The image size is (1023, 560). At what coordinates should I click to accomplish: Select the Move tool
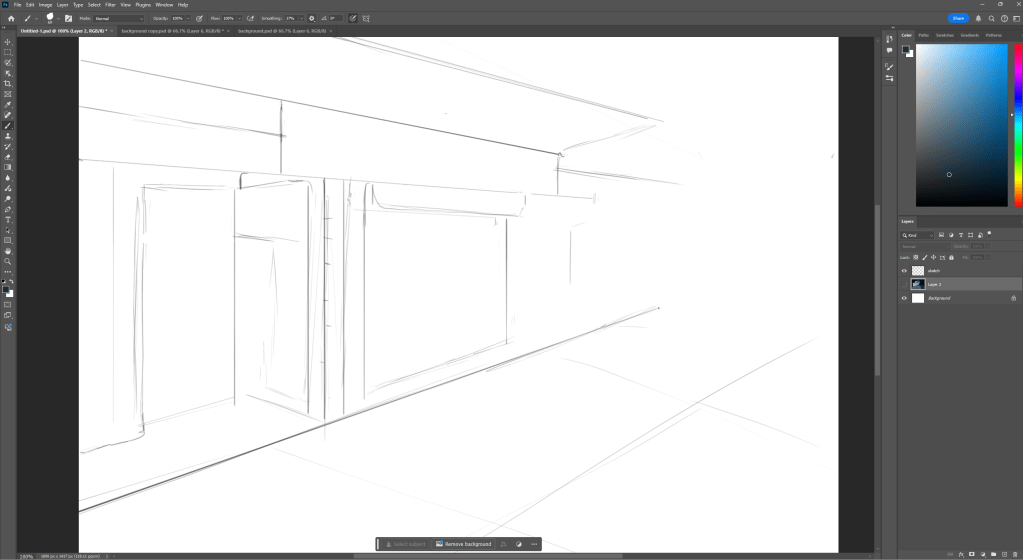tap(8, 41)
